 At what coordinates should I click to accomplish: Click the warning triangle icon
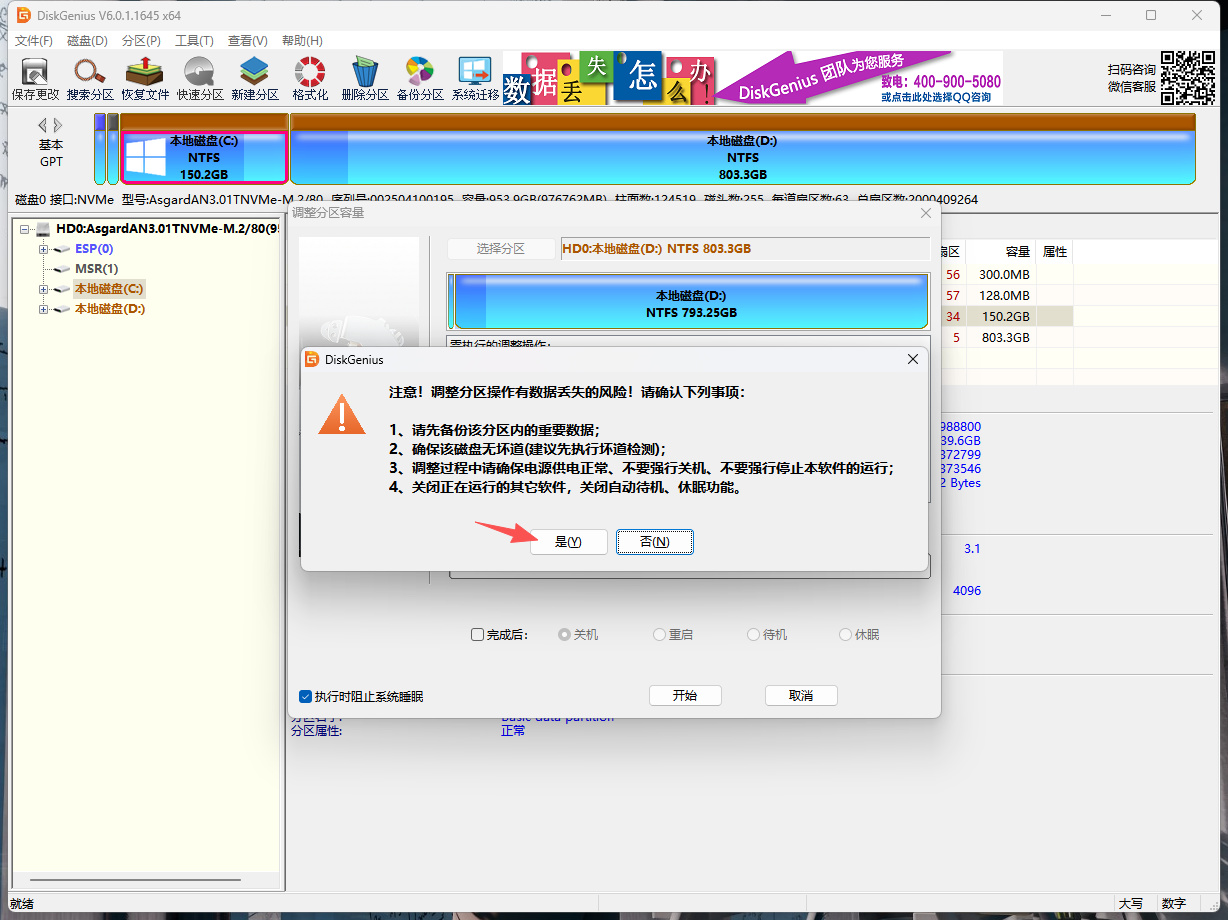[x=342, y=413]
